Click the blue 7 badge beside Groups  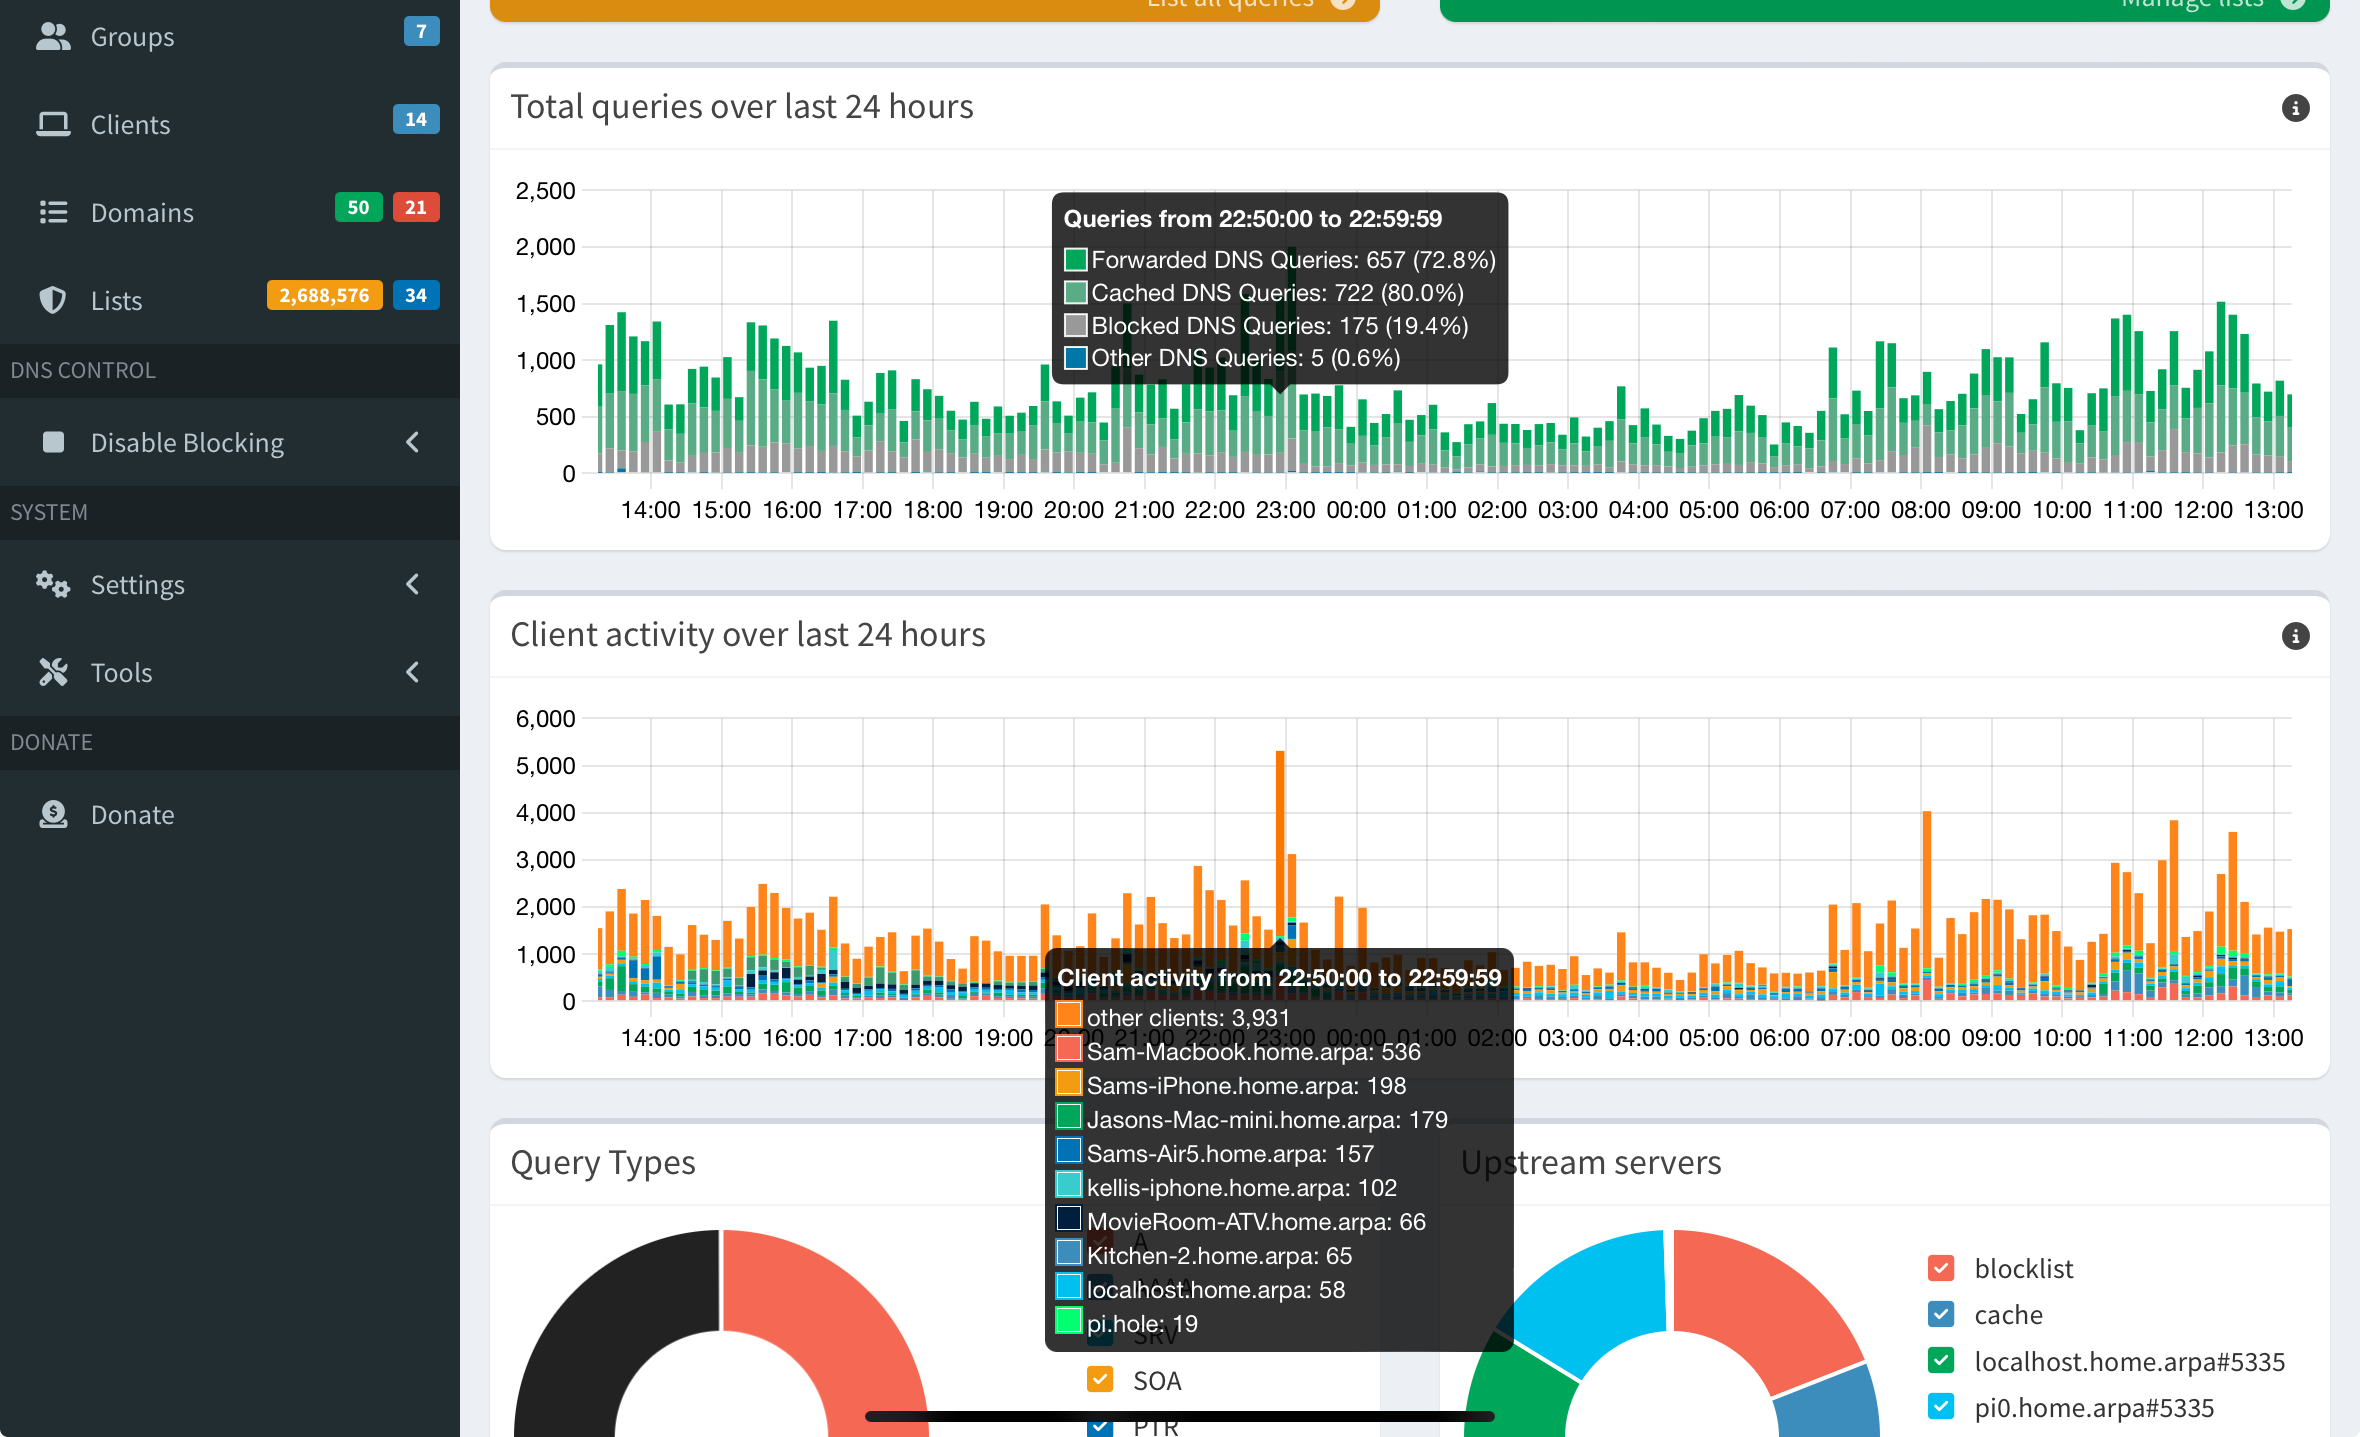pyautogui.click(x=421, y=31)
